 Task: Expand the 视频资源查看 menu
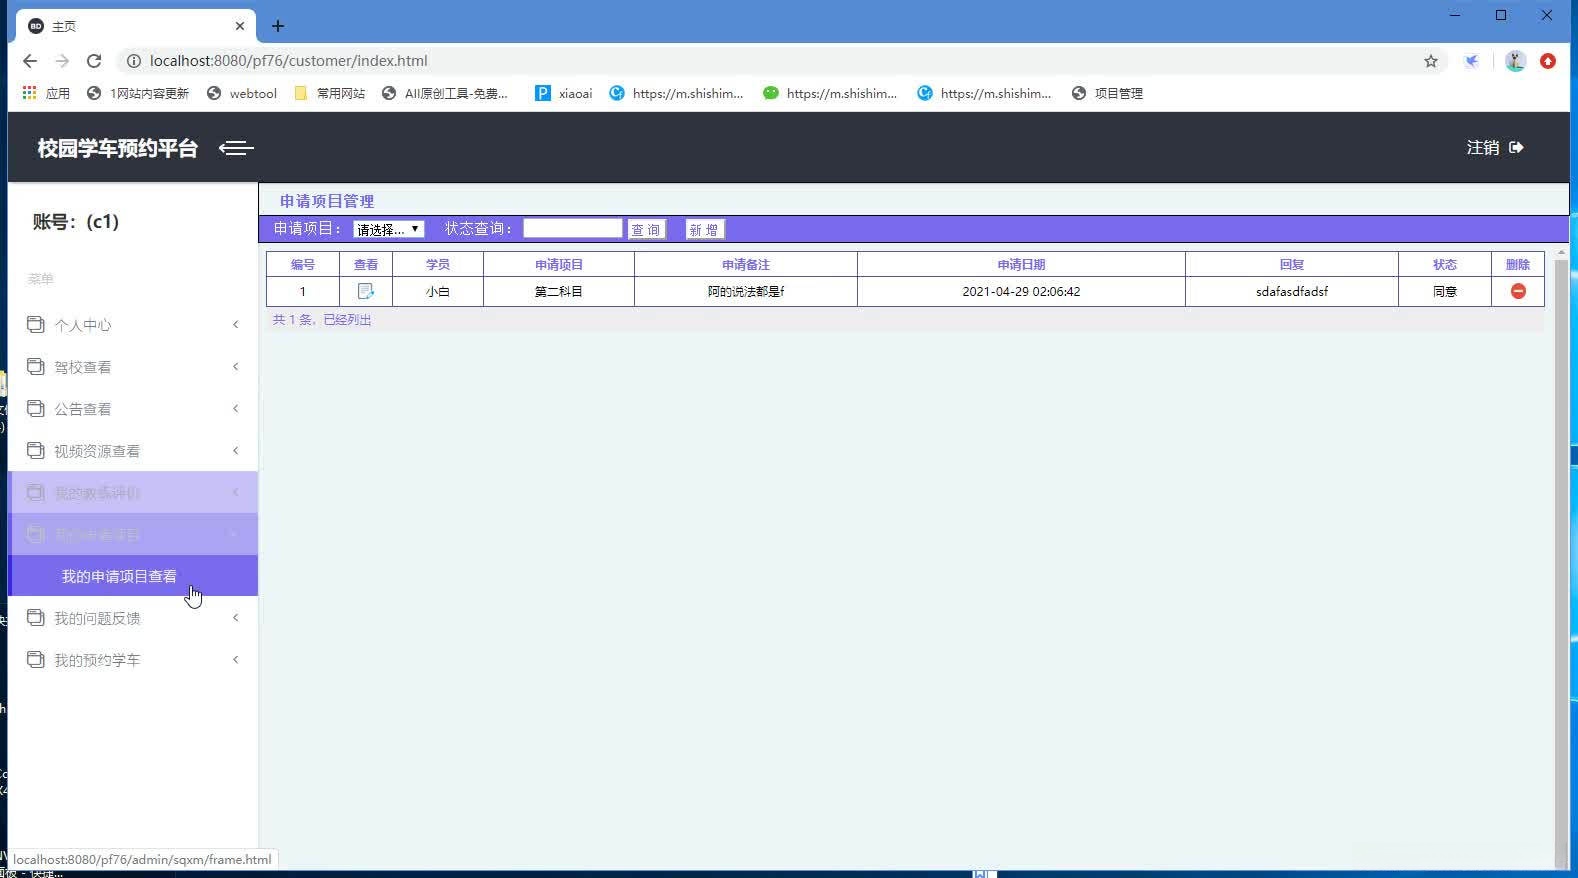(x=132, y=450)
